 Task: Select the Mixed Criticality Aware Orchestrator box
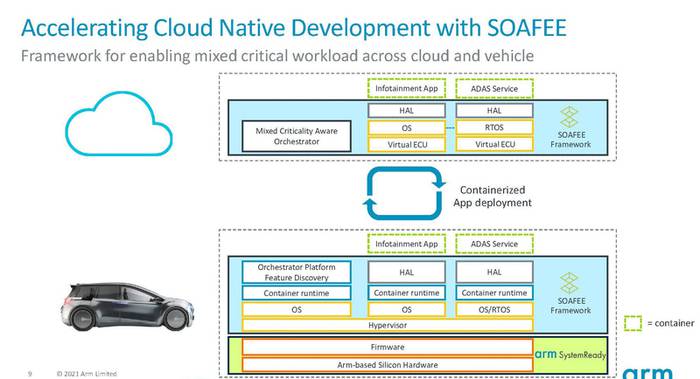296,136
